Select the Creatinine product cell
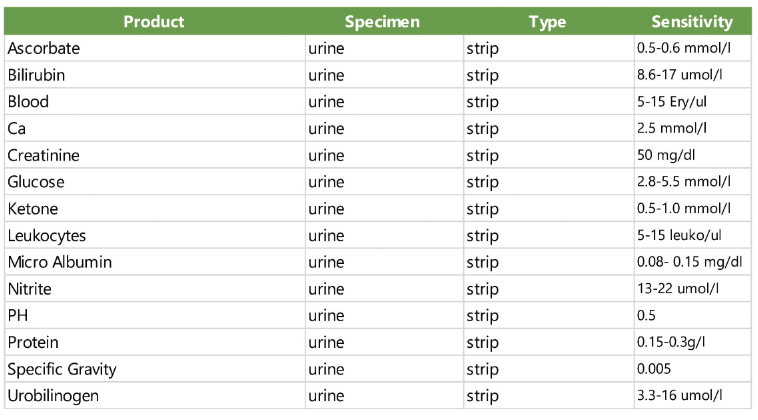The height and width of the screenshot is (420, 758). pyautogui.click(x=155, y=155)
